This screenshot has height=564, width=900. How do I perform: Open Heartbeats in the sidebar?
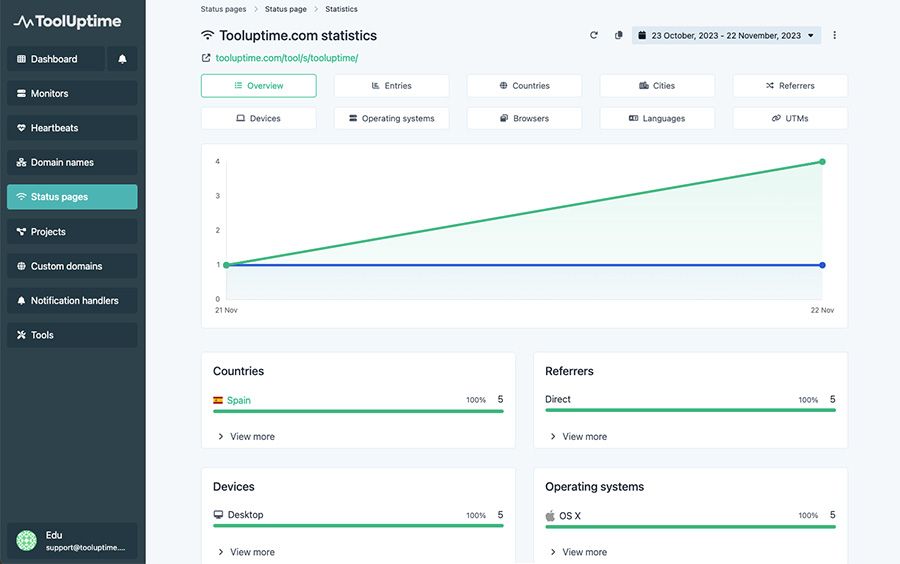point(72,128)
